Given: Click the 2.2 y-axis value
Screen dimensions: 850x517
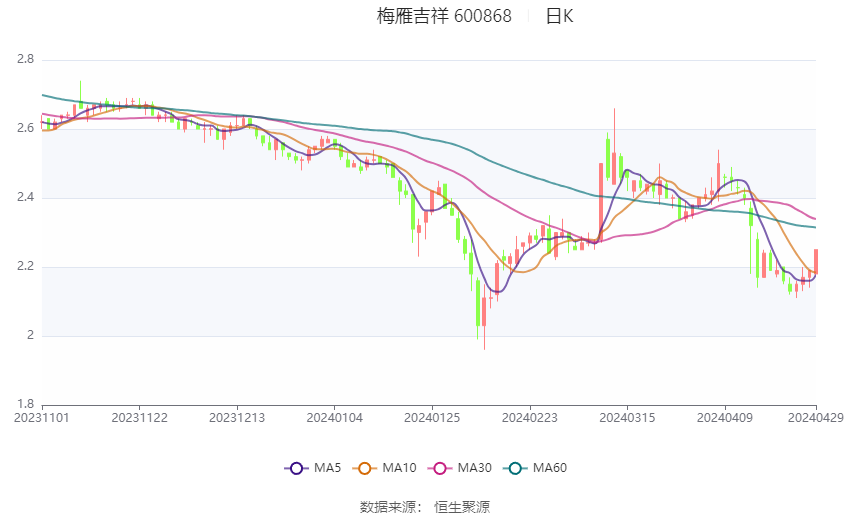Looking at the screenshot, I should tap(25, 266).
